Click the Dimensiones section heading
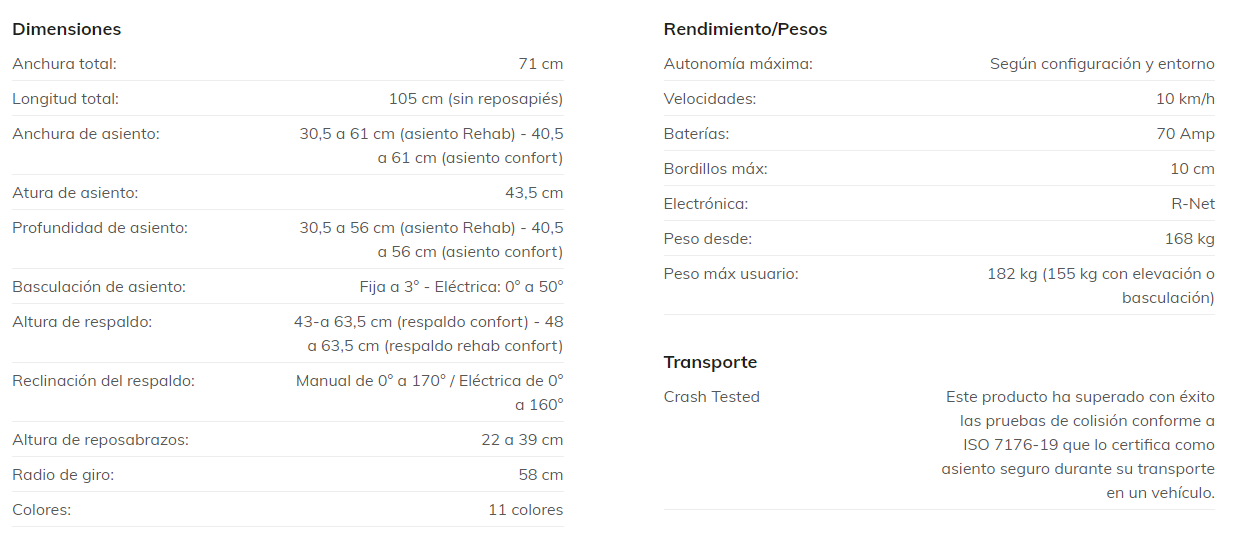This screenshot has width=1239, height=542. (x=67, y=29)
